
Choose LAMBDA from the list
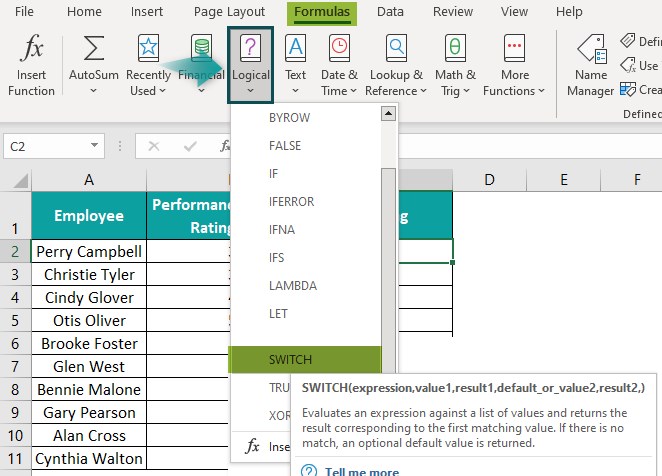point(306,286)
